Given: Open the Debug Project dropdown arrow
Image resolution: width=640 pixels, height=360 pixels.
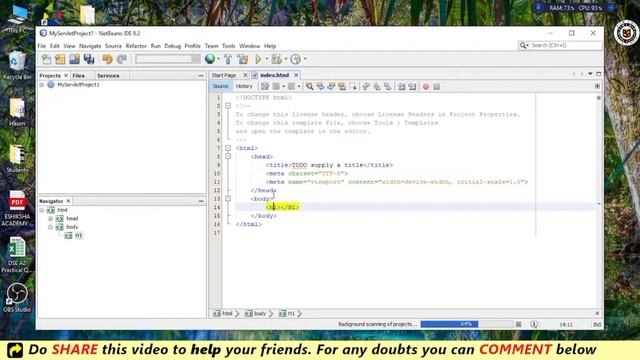Looking at the screenshot, I should click(286, 60).
